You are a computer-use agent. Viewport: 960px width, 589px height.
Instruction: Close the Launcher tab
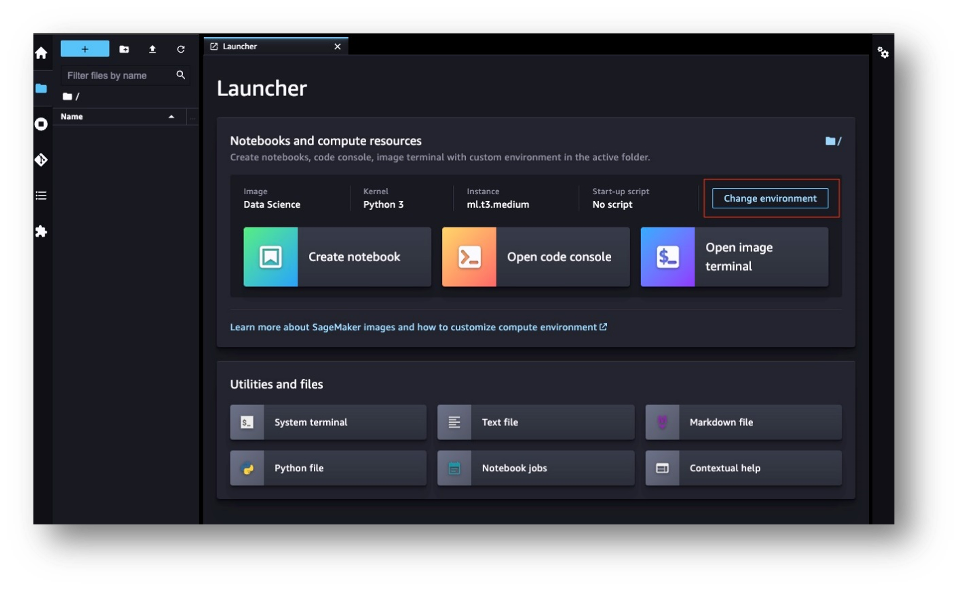click(337, 47)
